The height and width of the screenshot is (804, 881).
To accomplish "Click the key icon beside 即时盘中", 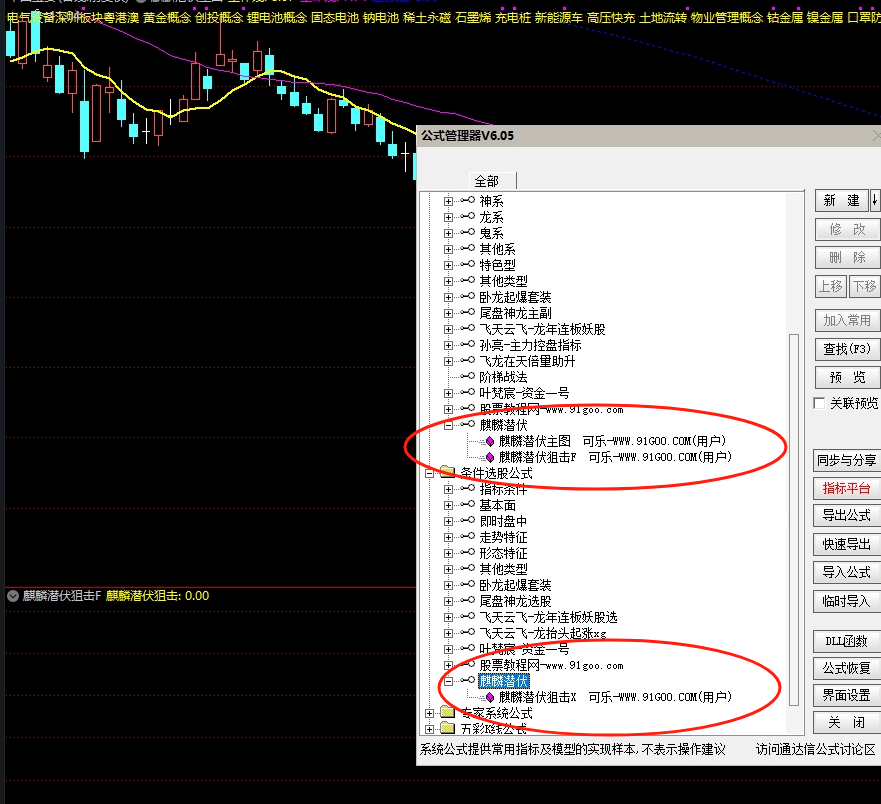I will 467,520.
